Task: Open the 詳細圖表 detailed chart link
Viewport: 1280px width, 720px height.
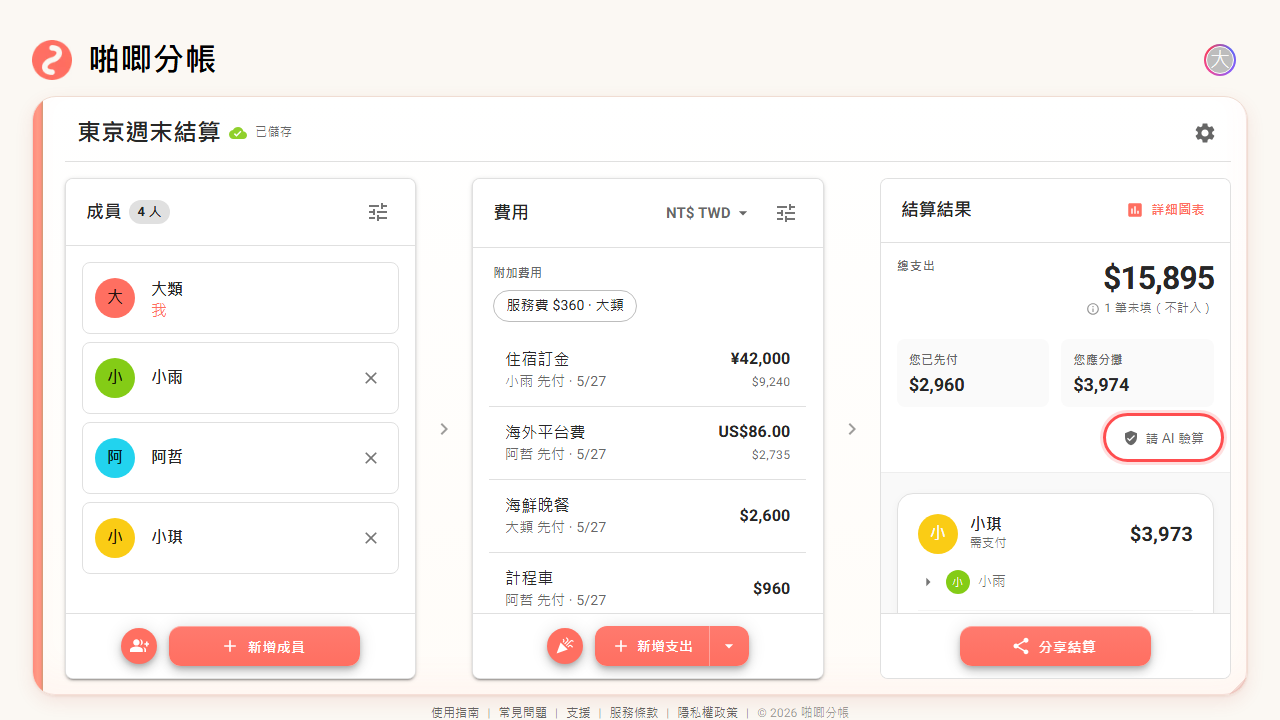Action: click(x=1166, y=210)
